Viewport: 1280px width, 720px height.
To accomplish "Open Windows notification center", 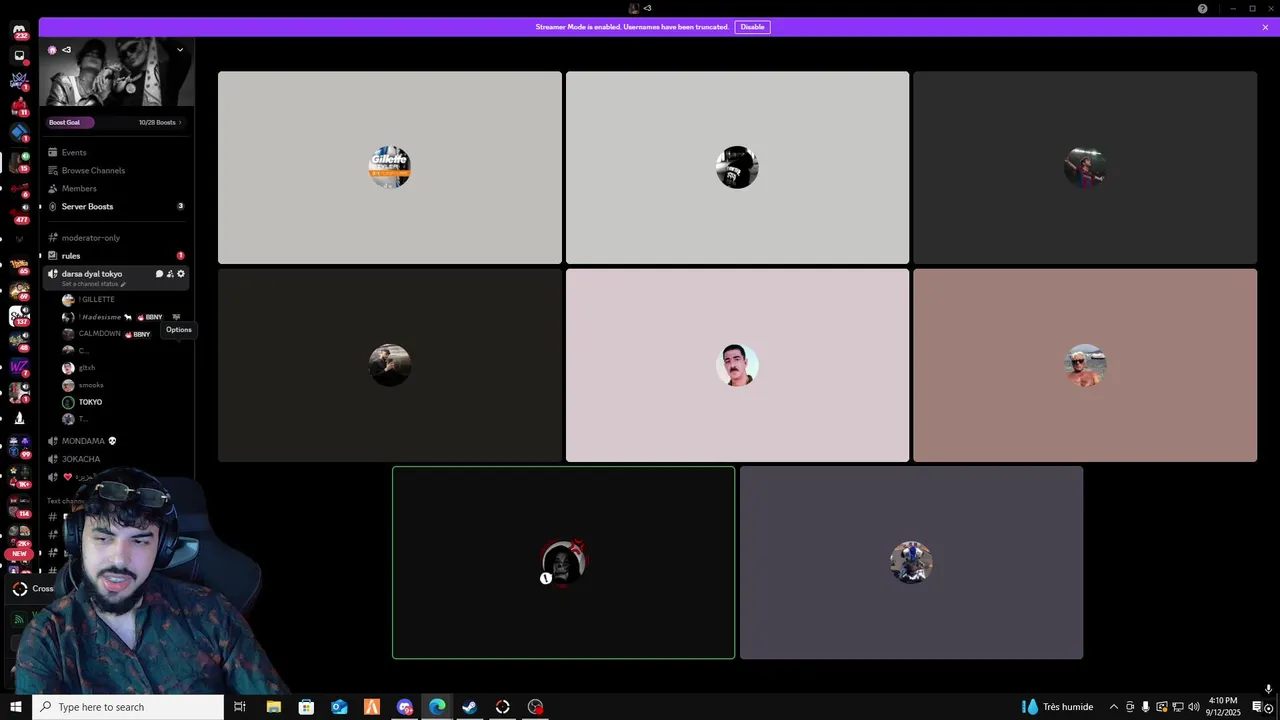I will pos(1257,707).
